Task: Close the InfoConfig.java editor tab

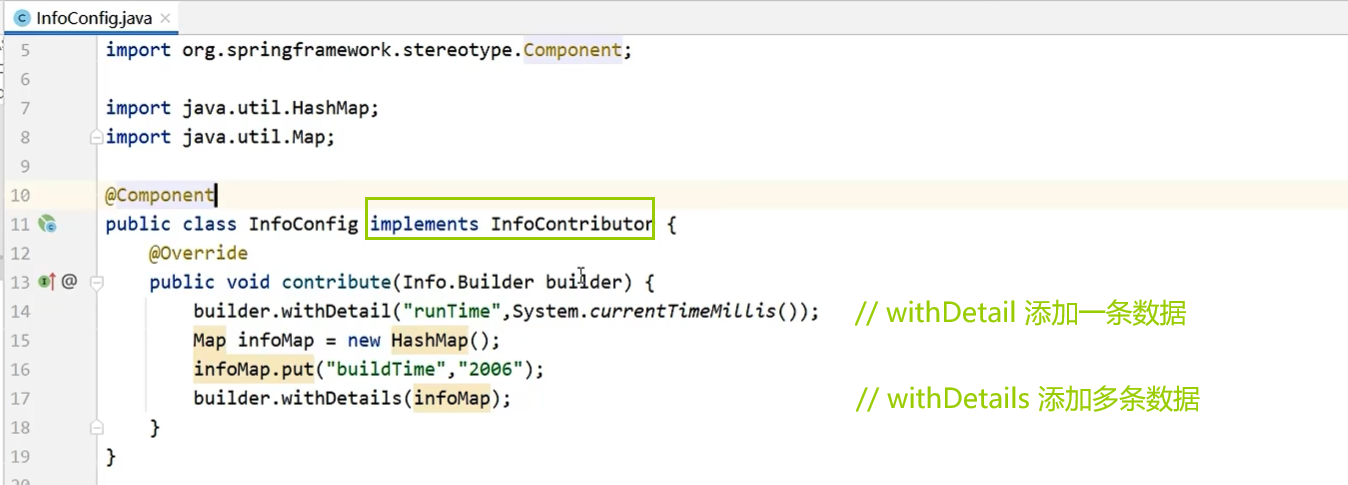Action: [x=165, y=18]
